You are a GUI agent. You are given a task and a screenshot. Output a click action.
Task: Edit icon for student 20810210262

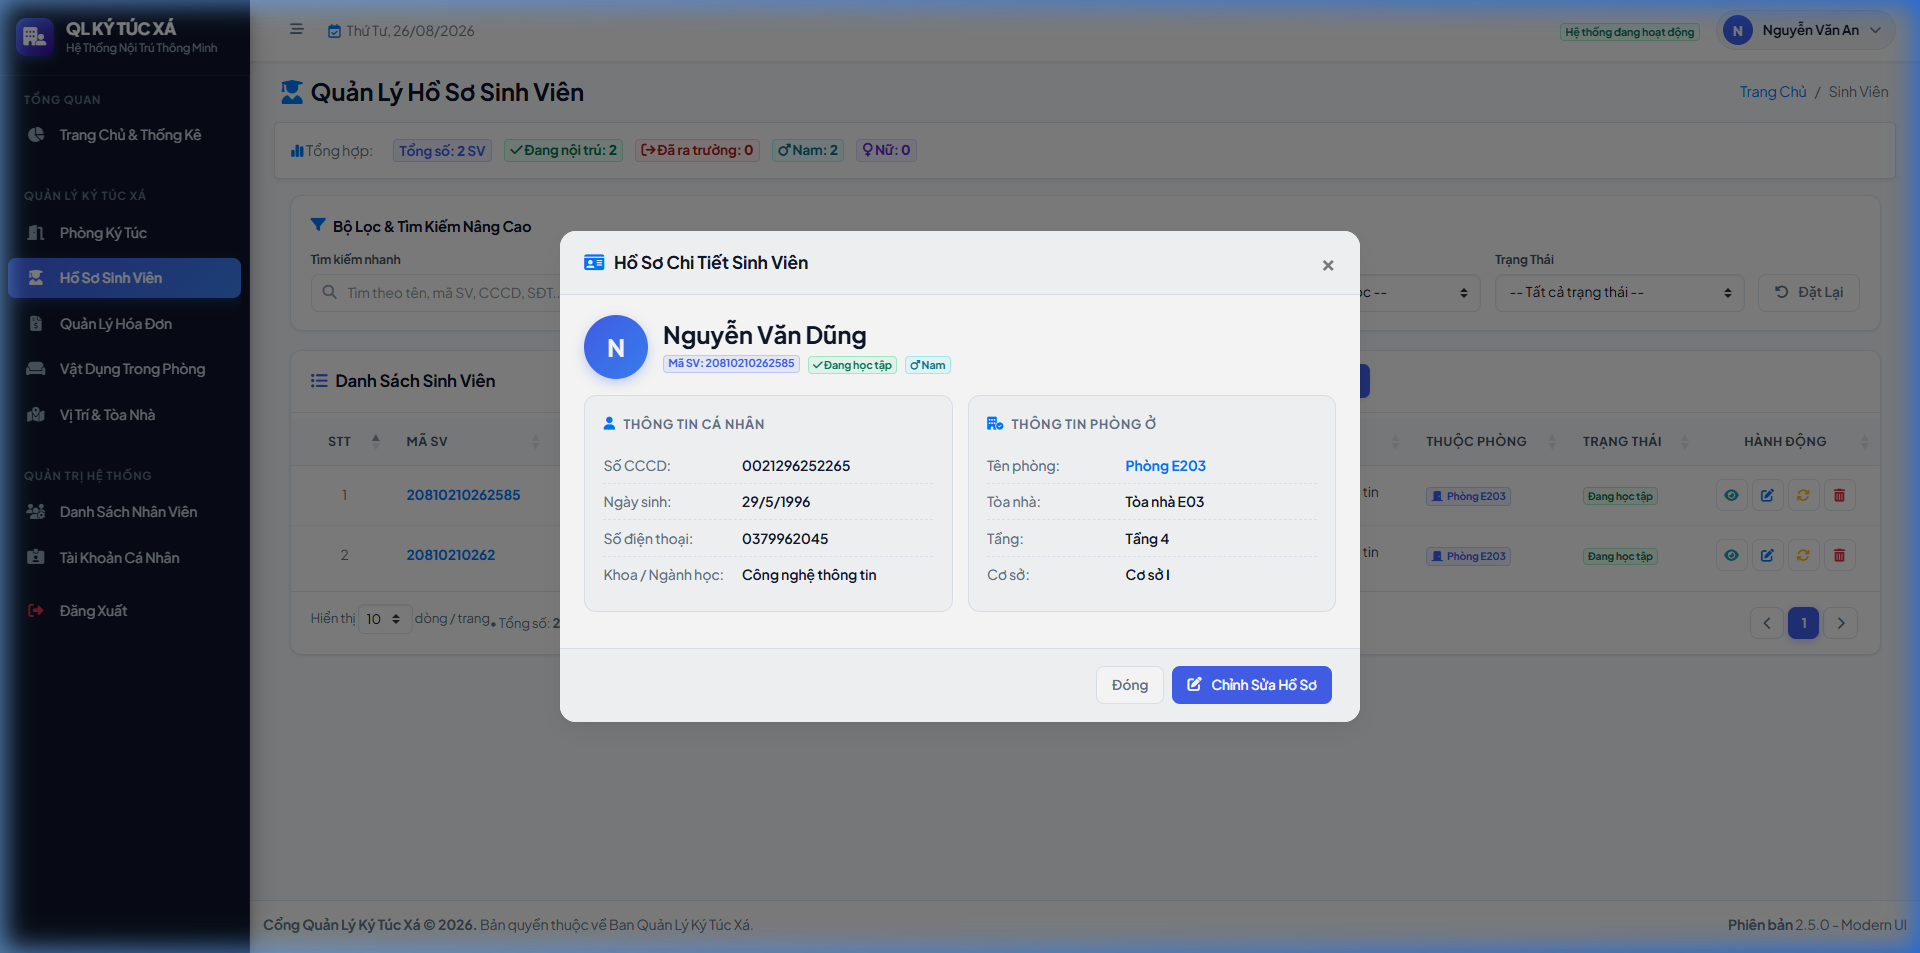[1767, 556]
